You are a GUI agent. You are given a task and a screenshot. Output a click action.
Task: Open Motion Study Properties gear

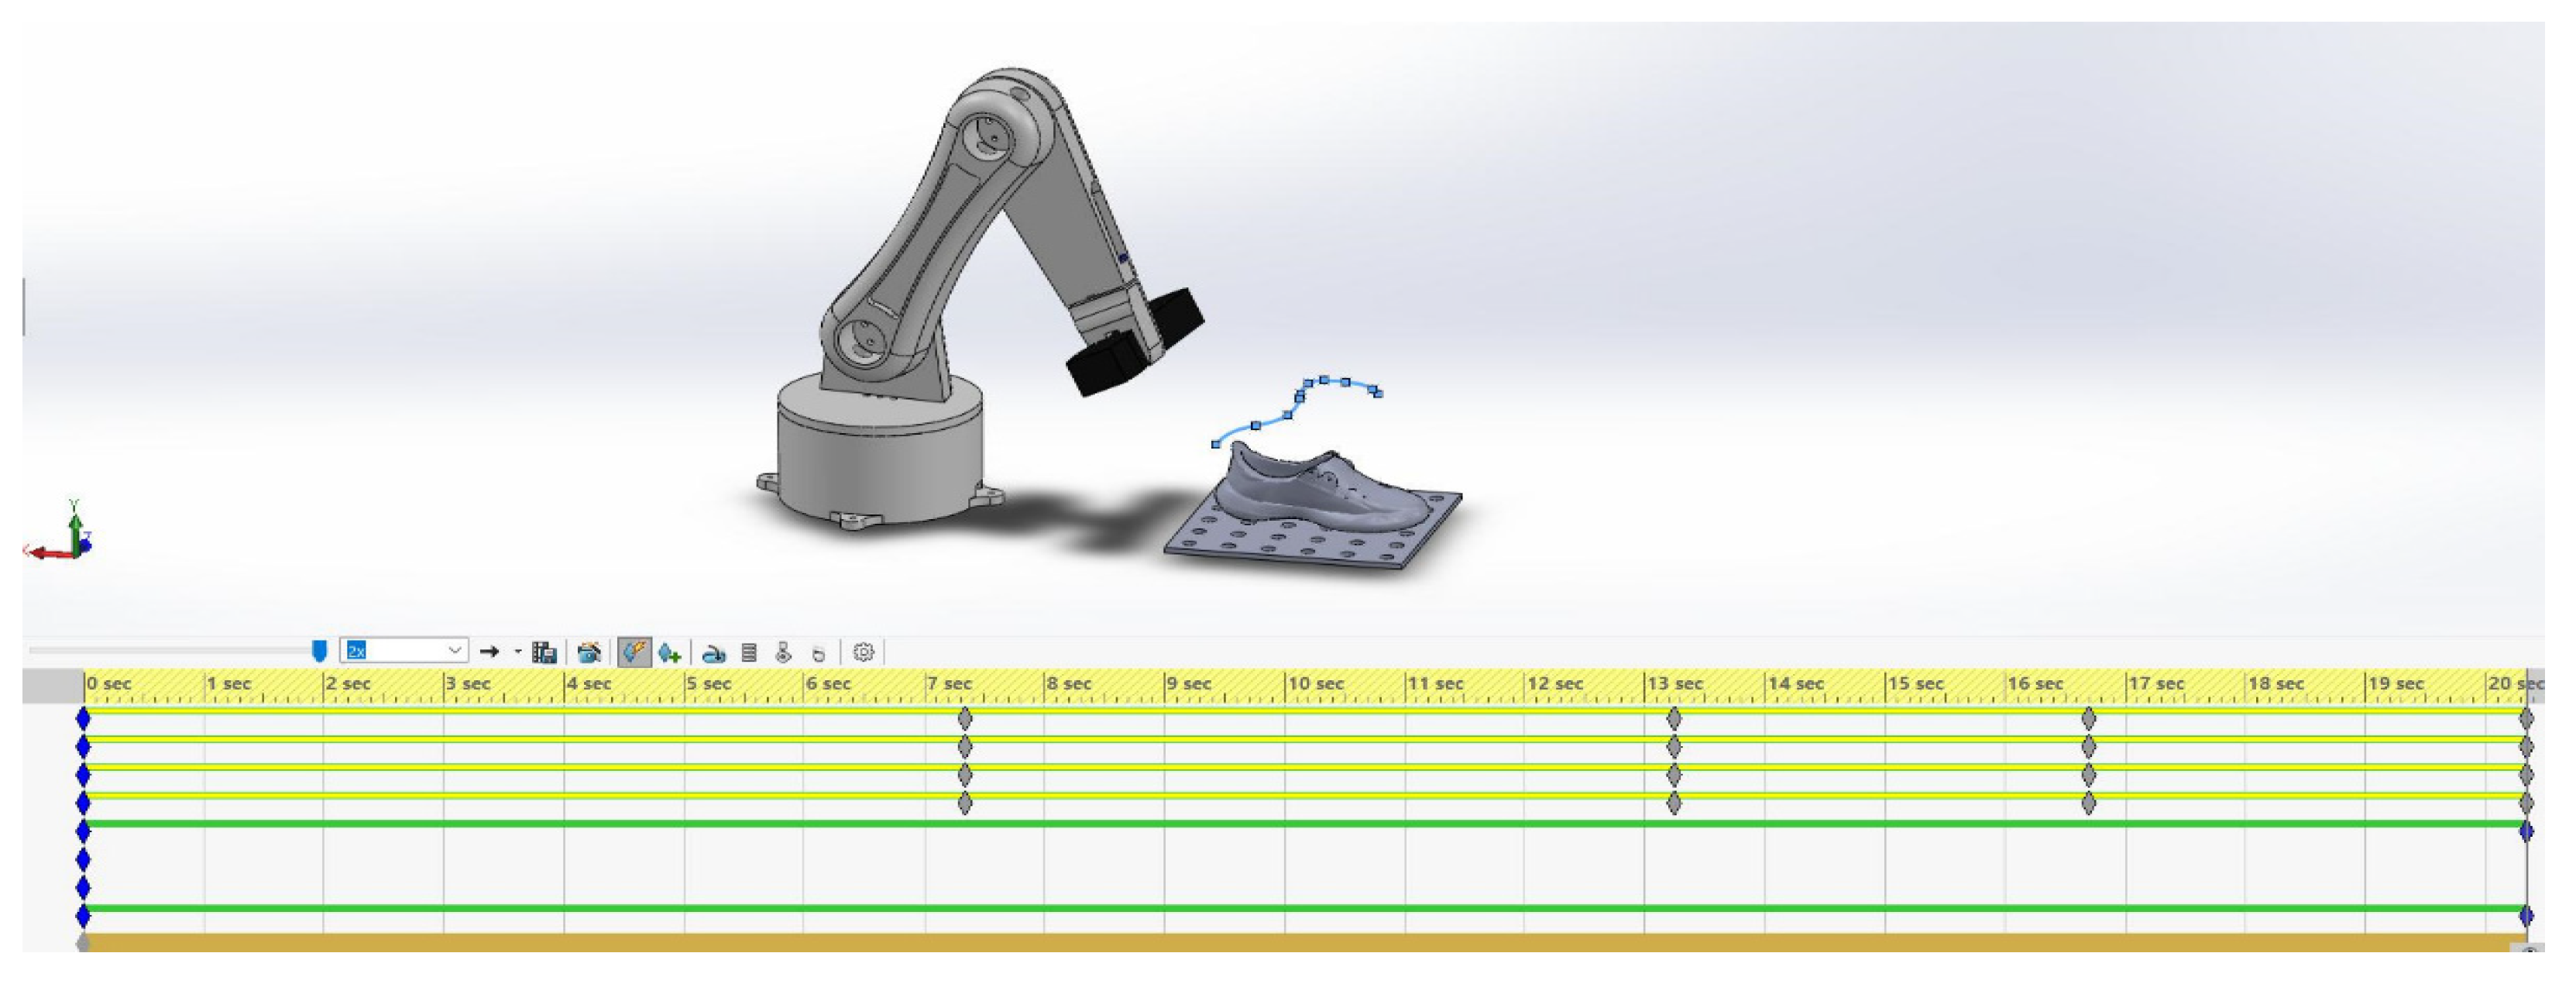[x=863, y=653]
